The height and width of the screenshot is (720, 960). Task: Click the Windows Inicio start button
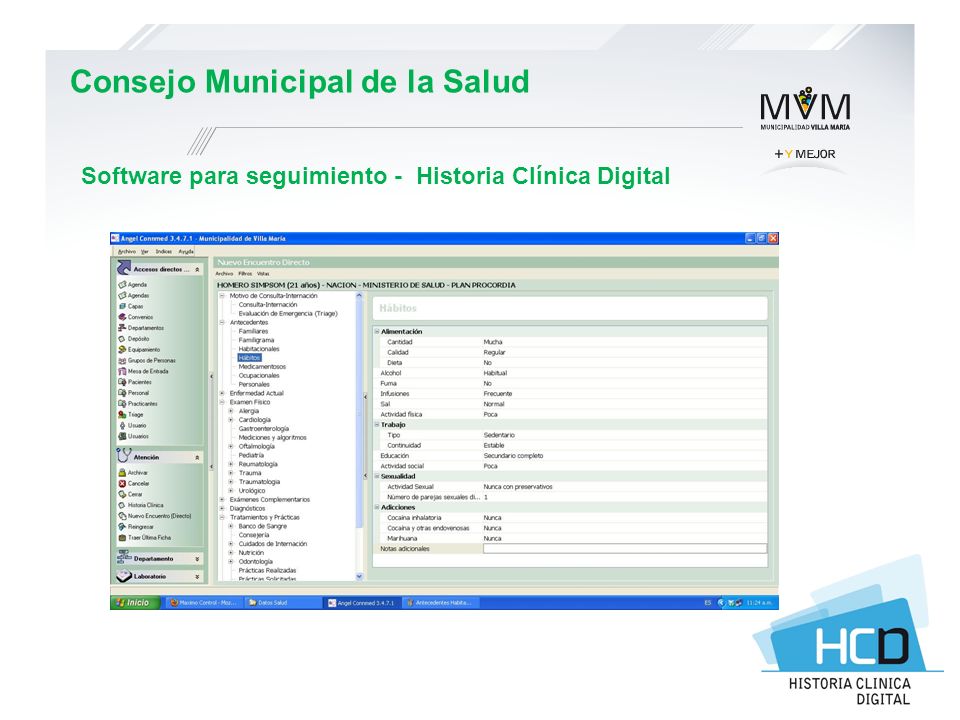[133, 602]
